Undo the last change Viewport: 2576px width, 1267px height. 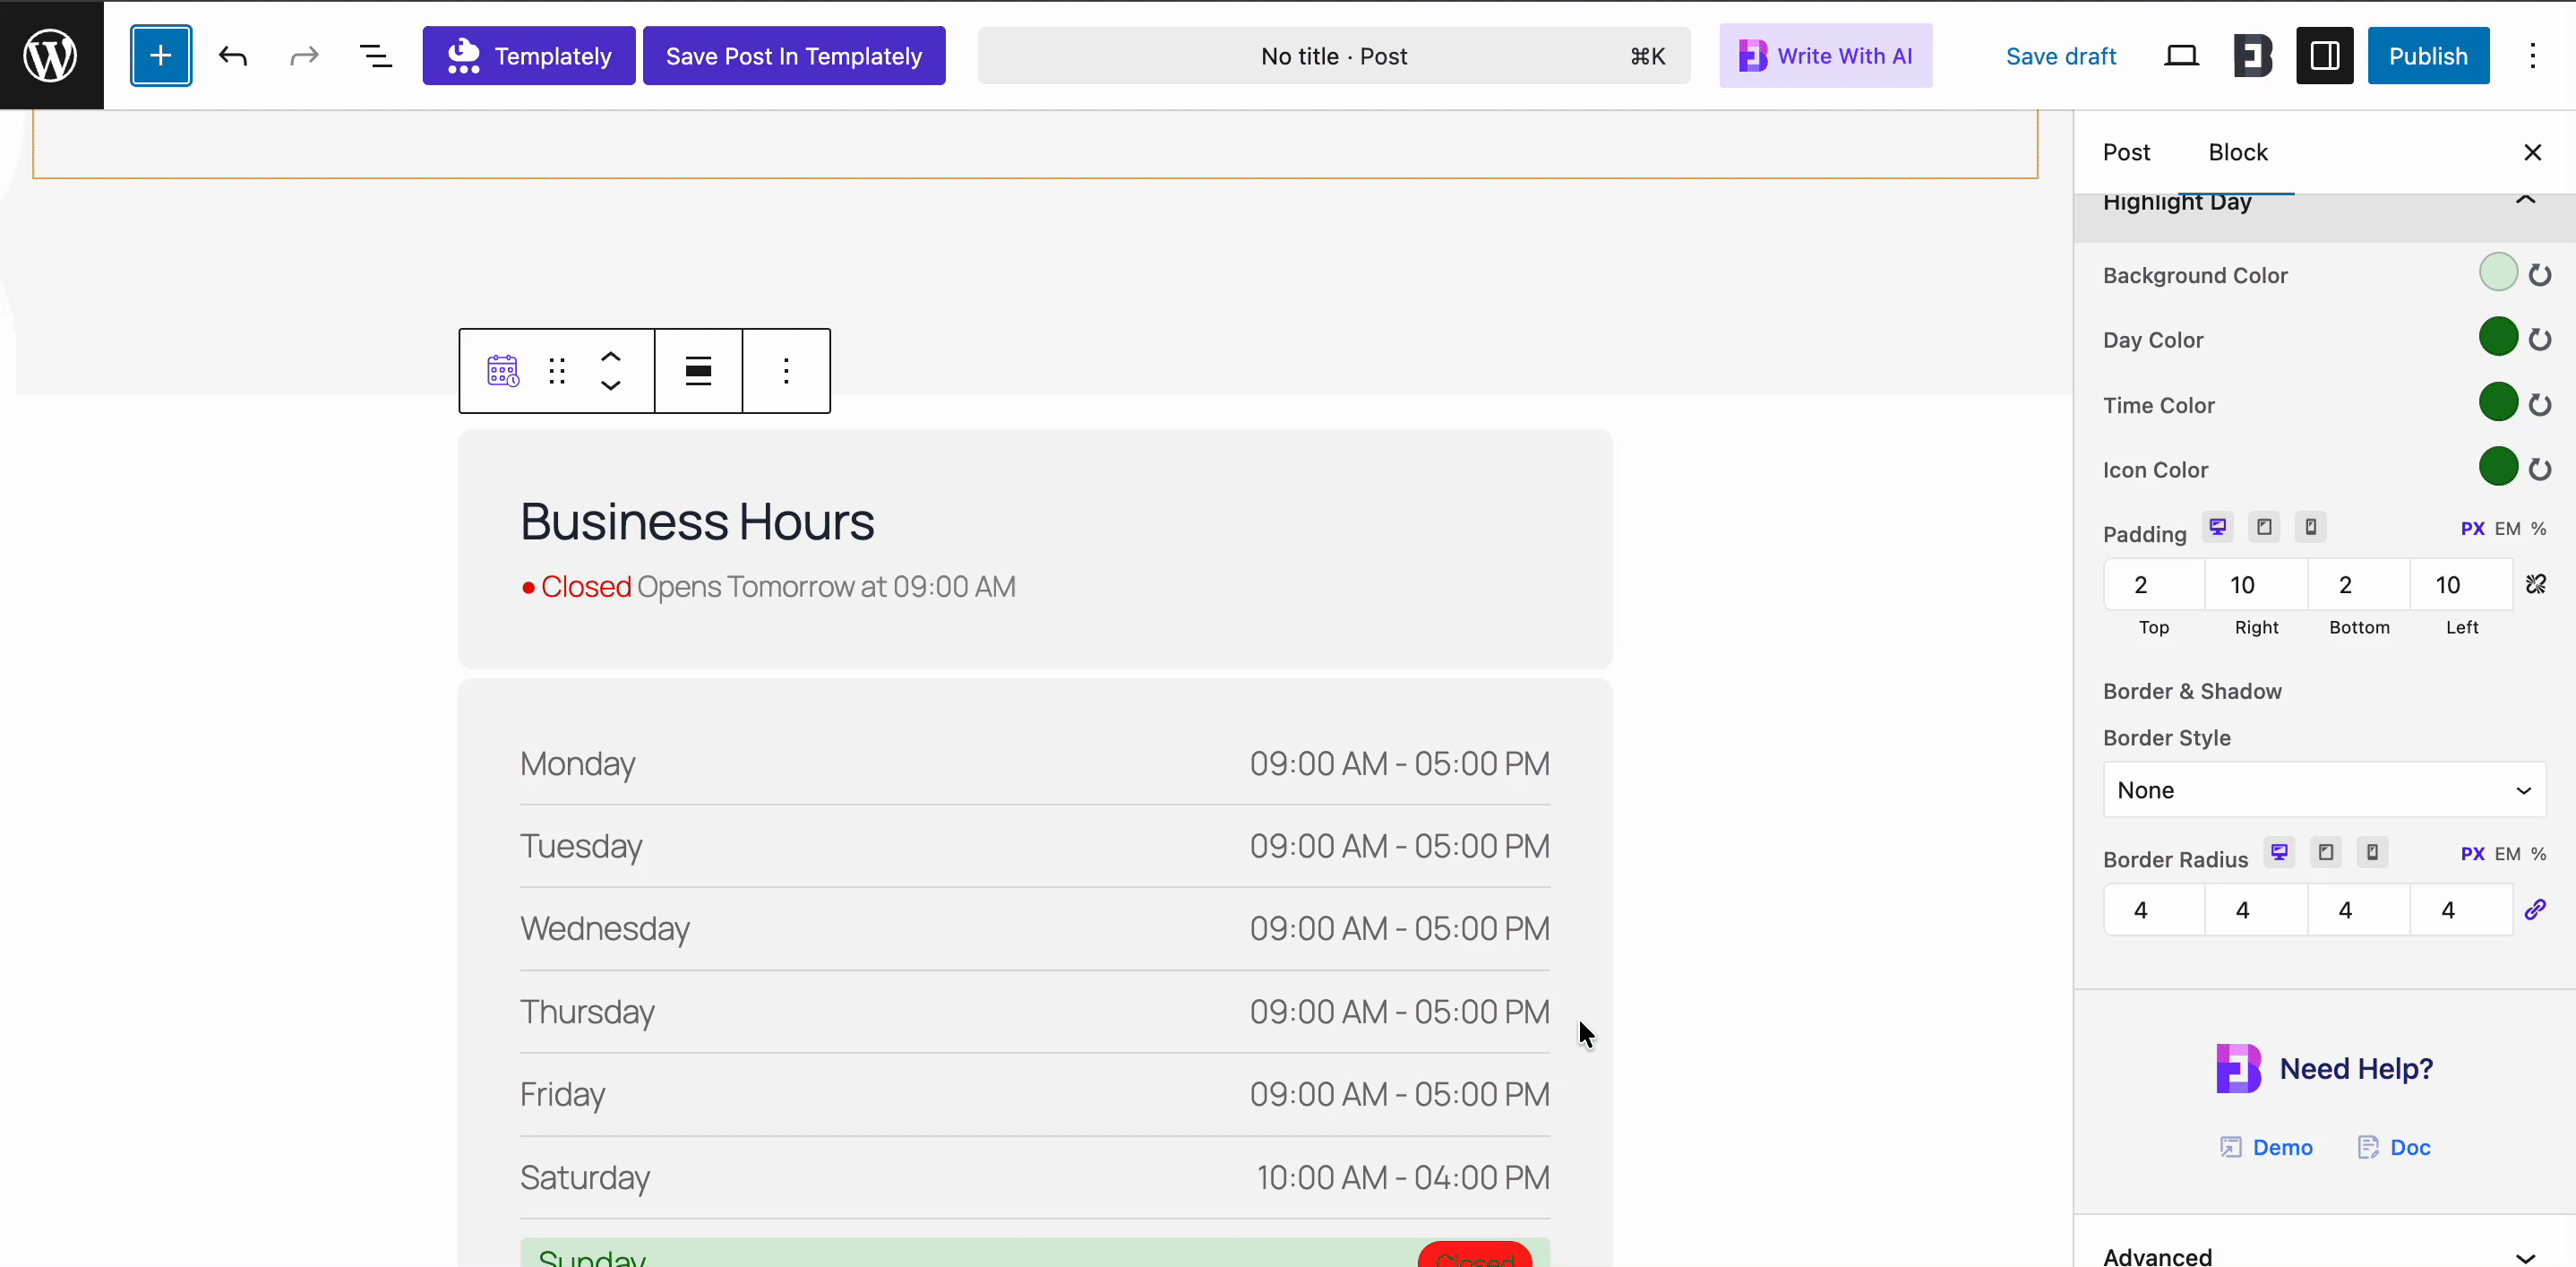pos(233,56)
